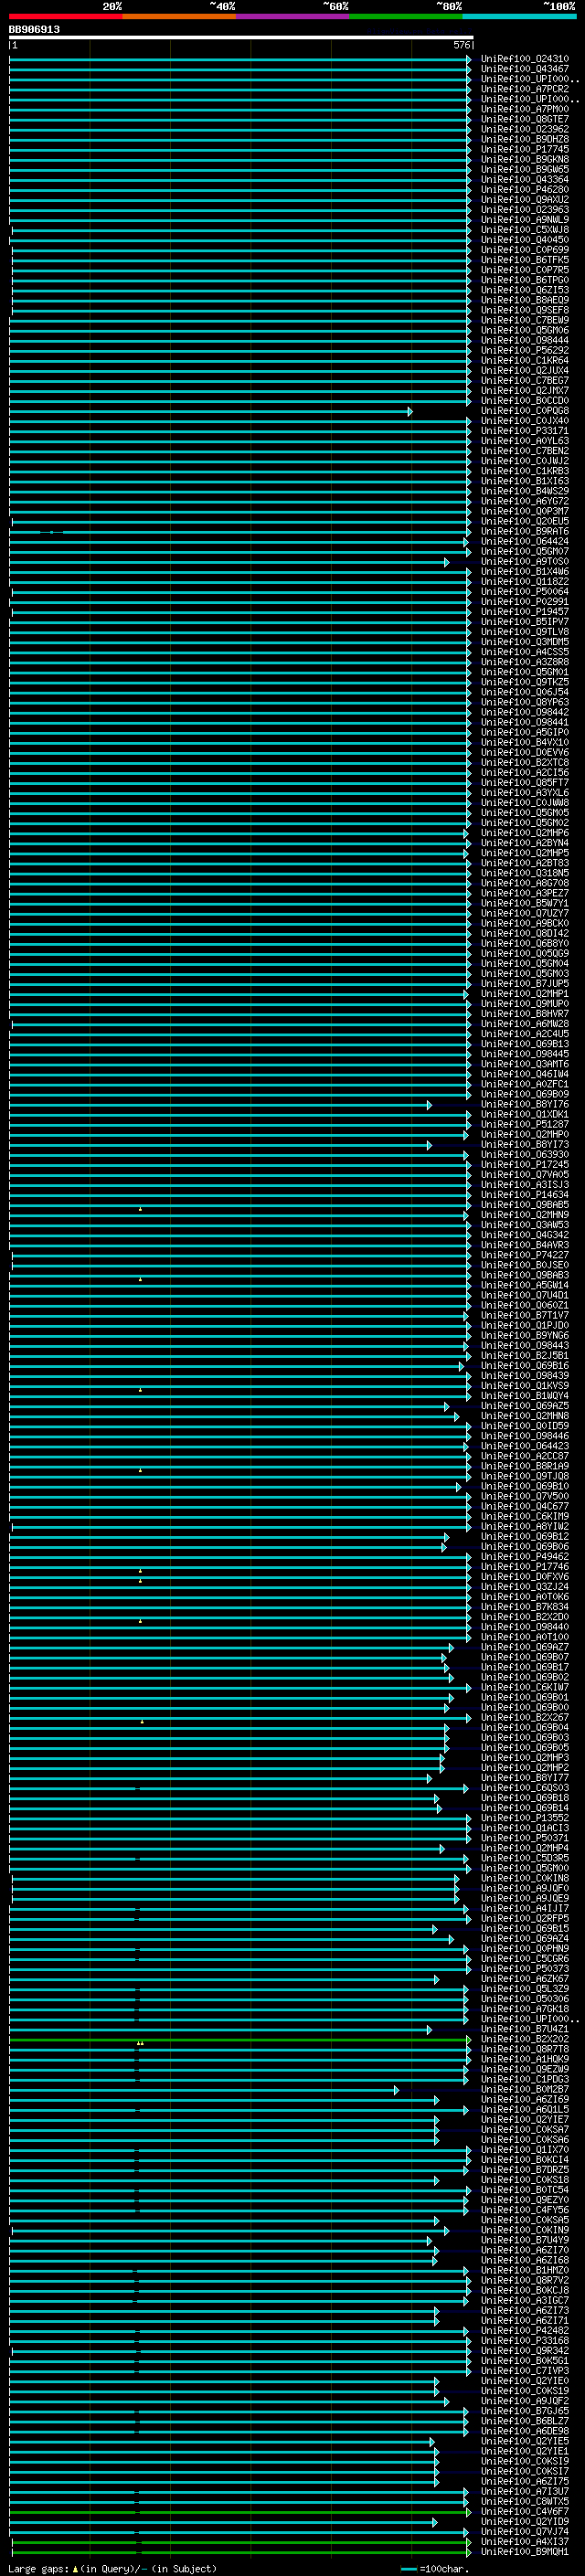
Task: Click the short alignment bar for UniRef100_C0PQG8
Action: (211, 411)
